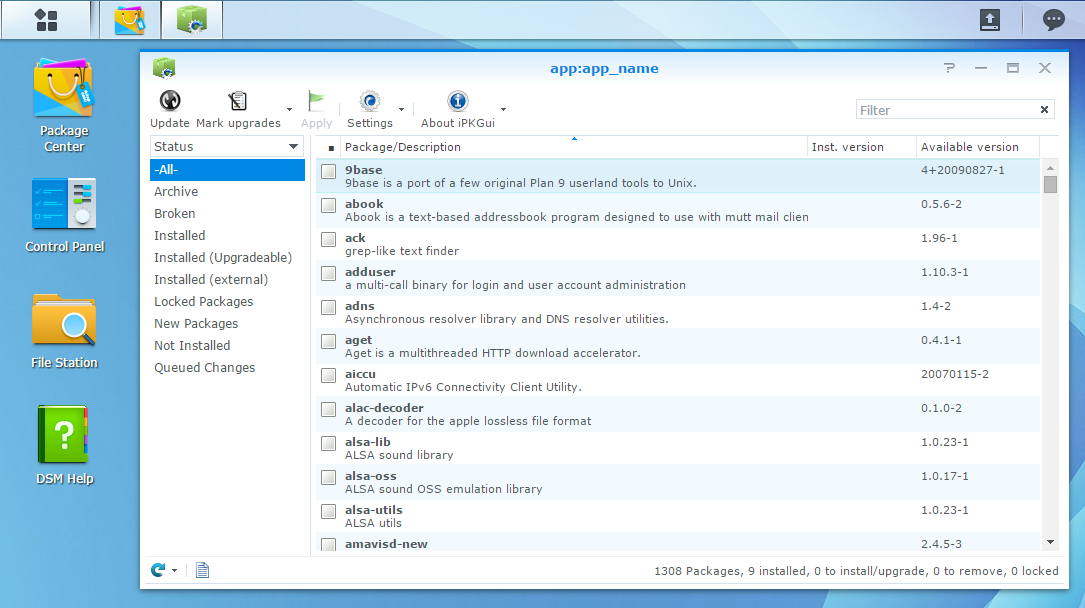Select Installed (external) filter
Image resolution: width=1085 pixels, height=608 pixels.
(x=227, y=279)
